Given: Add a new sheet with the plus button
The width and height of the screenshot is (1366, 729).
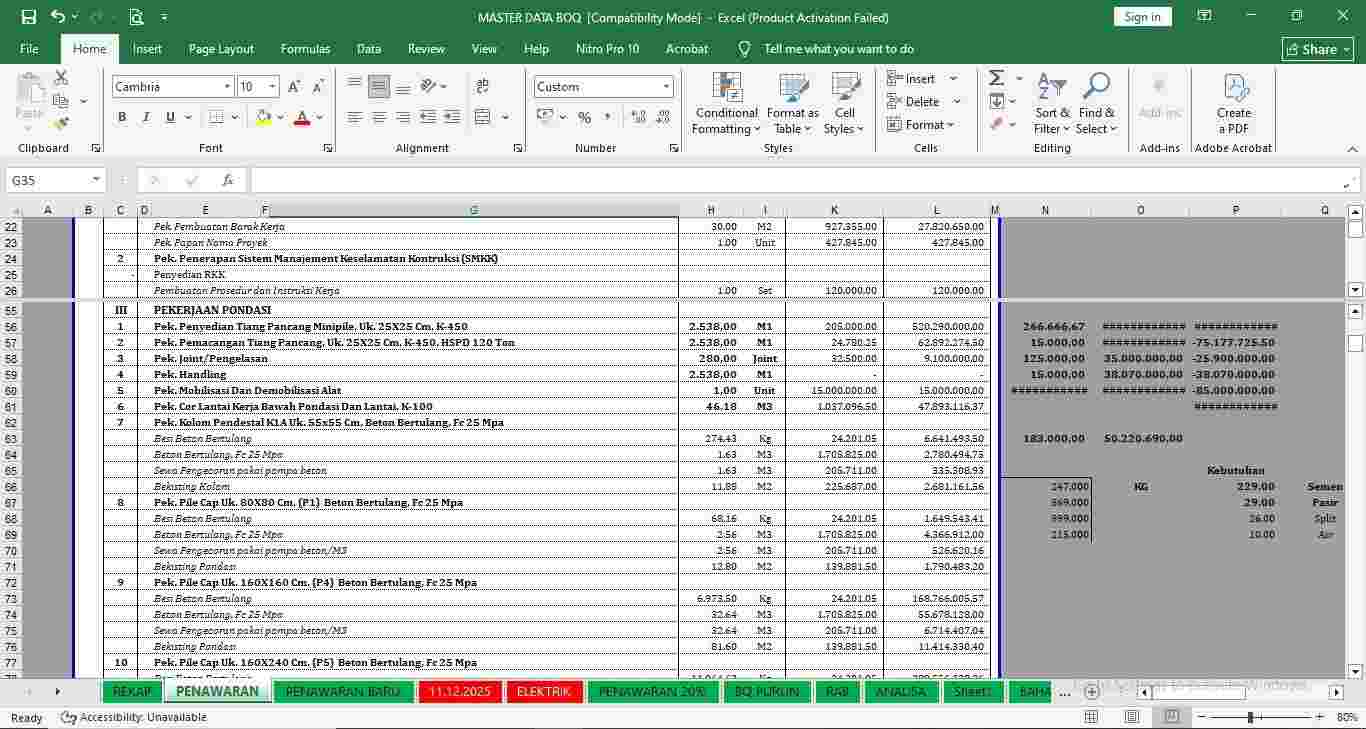Looking at the screenshot, I should 1091,691.
